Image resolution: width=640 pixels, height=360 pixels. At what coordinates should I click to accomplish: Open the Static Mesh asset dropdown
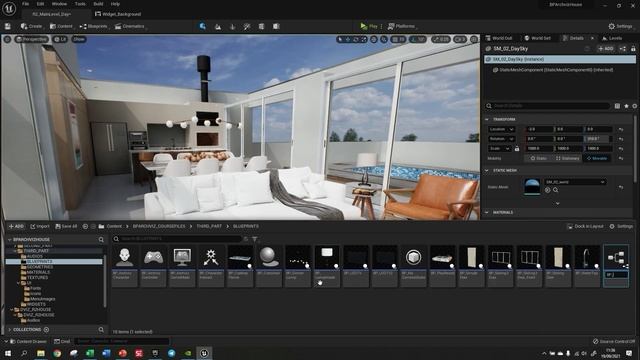pyautogui.click(x=575, y=182)
